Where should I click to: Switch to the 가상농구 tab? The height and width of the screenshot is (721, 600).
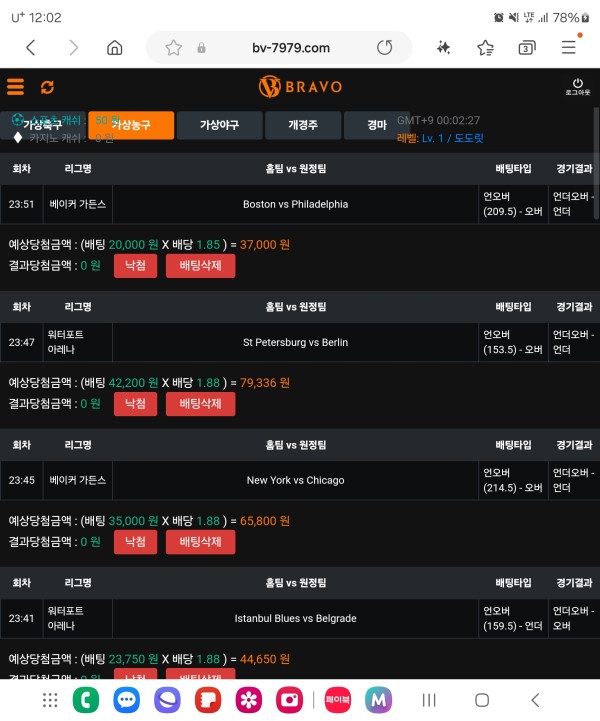[x=131, y=125]
